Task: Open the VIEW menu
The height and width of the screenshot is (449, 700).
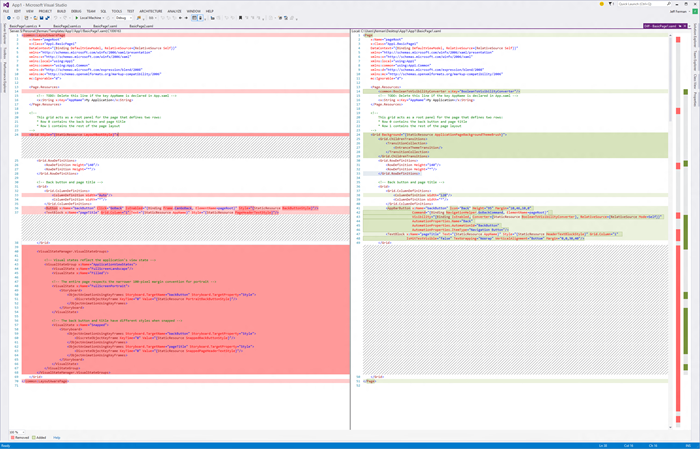Action: (29, 11)
